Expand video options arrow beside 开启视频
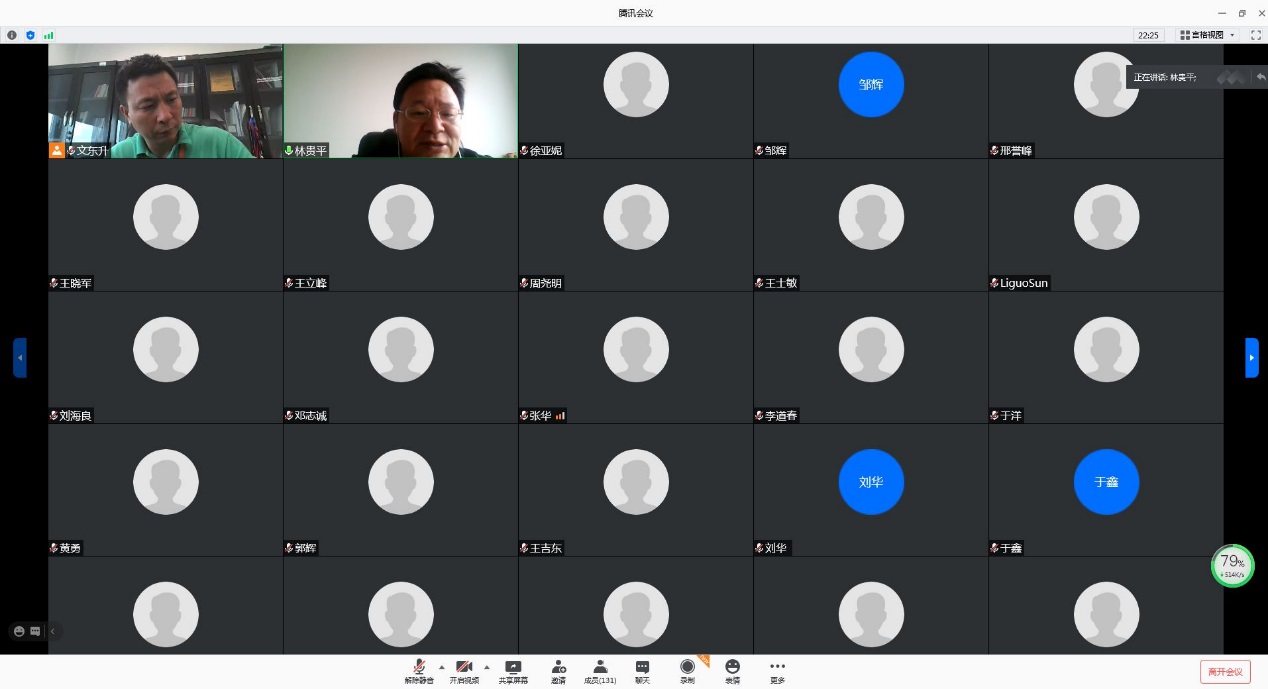The width and height of the screenshot is (1268, 689). click(487, 666)
